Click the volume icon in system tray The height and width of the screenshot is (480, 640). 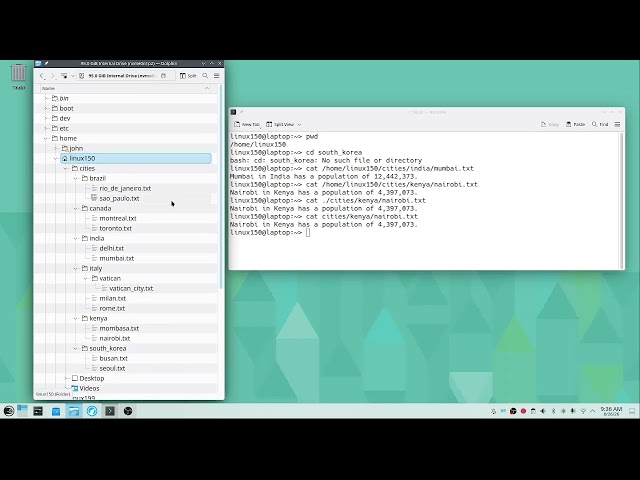coord(543,411)
